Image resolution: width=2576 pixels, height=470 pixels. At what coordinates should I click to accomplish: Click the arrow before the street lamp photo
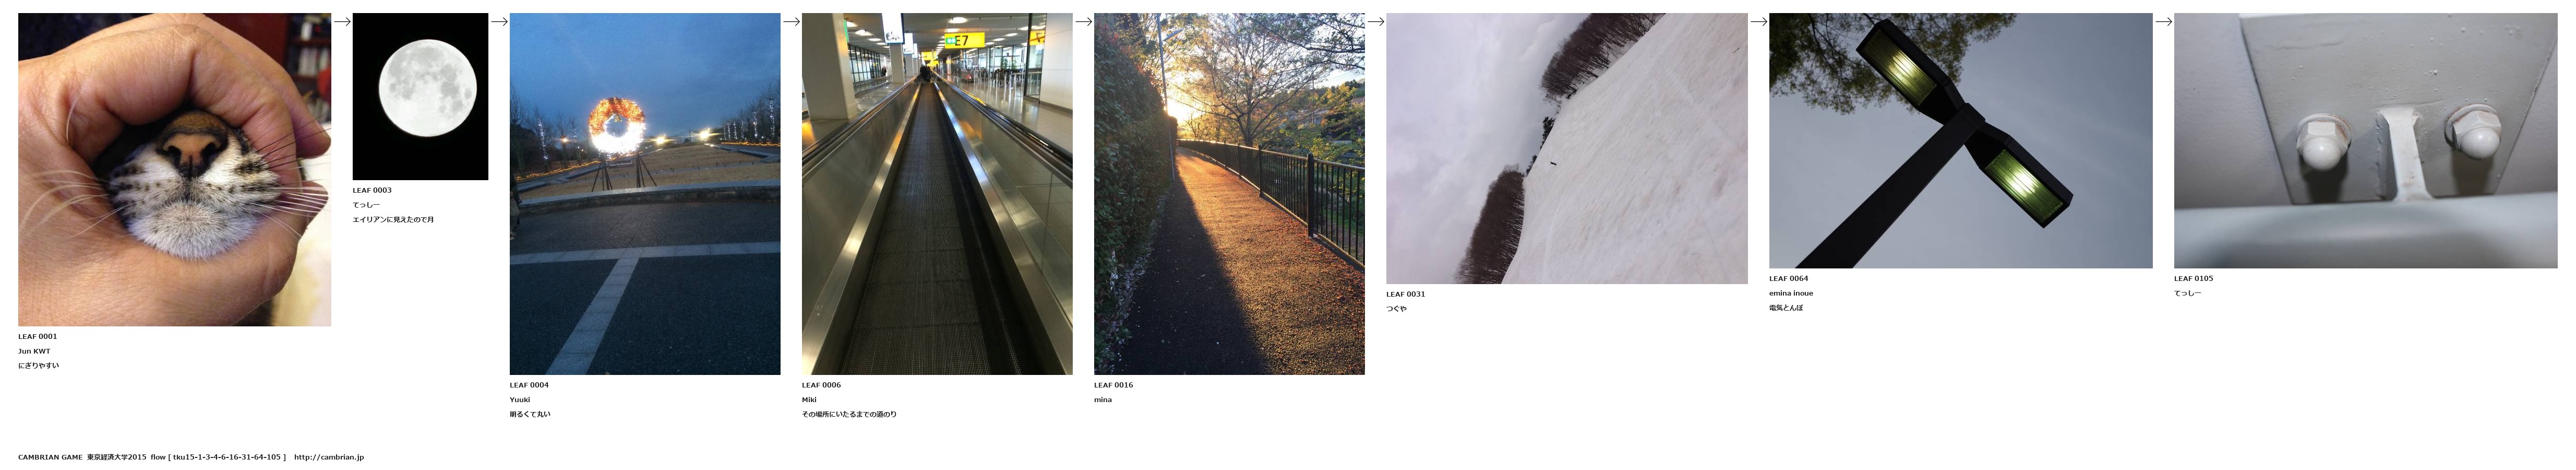(1758, 22)
